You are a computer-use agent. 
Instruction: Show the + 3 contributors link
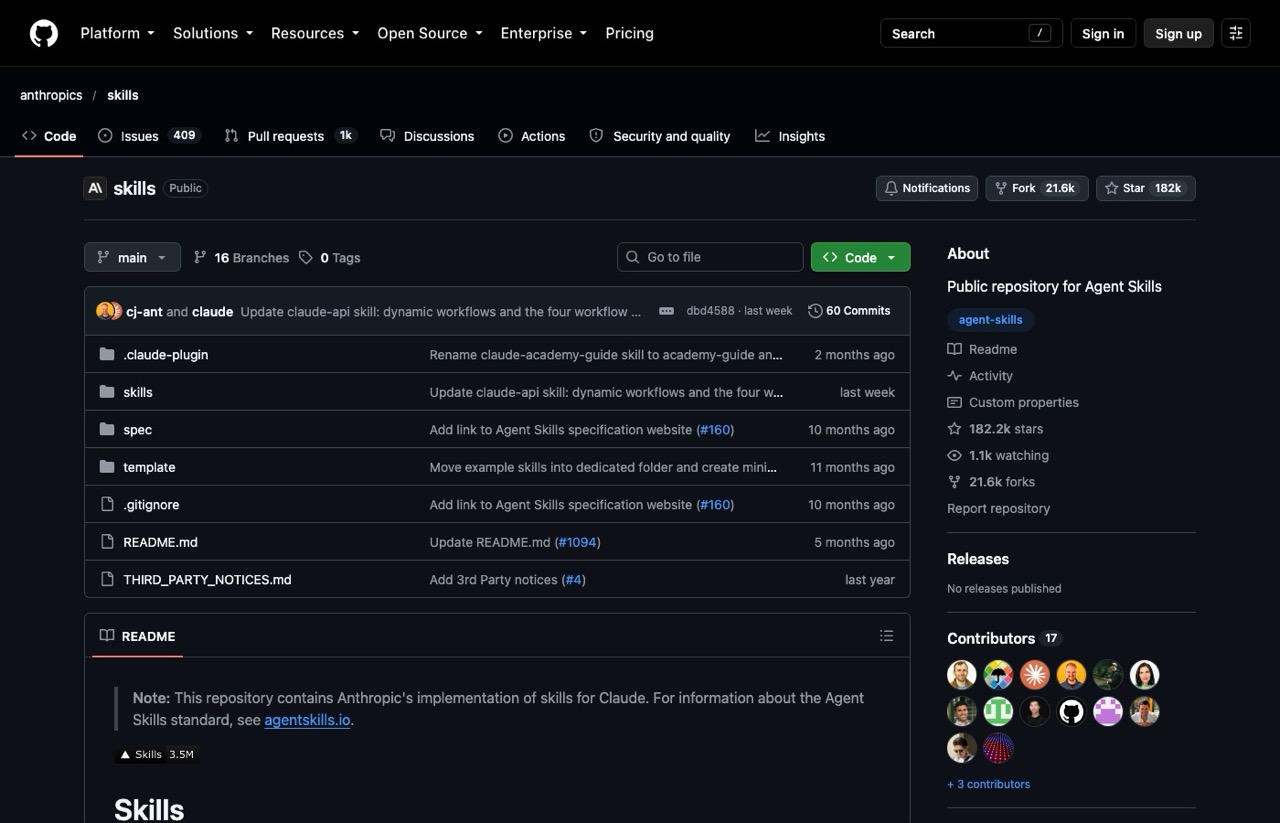[988, 784]
